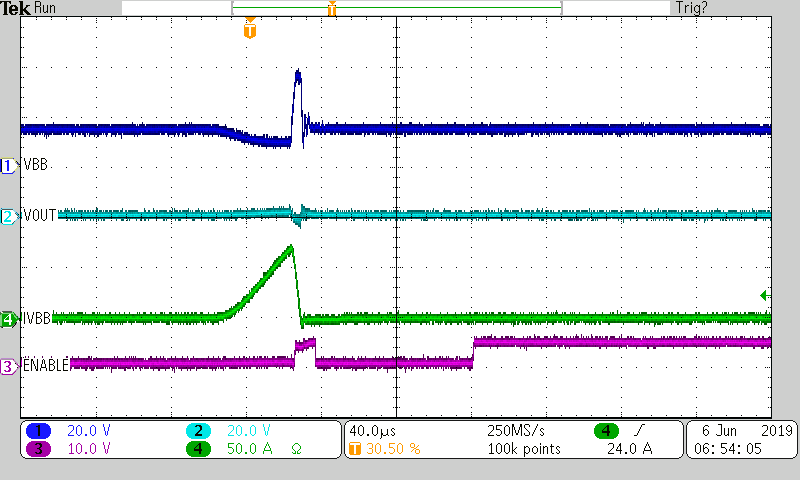Click the Trig? status indicator
This screenshot has height=480, width=800.
tap(692, 8)
